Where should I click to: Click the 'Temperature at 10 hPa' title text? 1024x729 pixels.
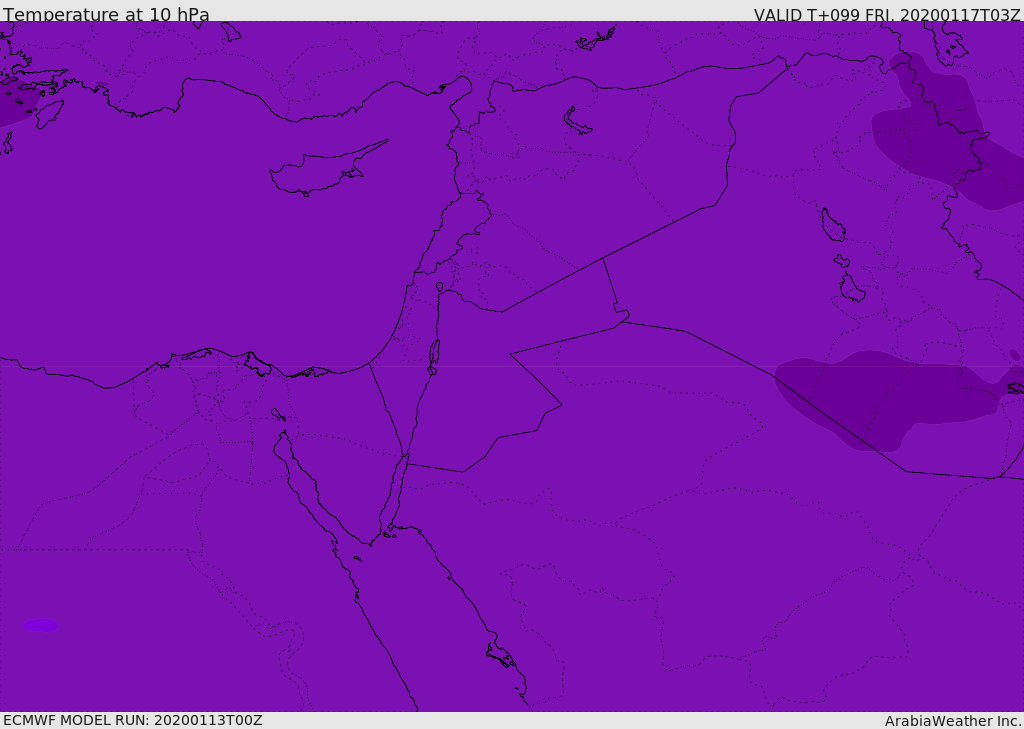tap(106, 14)
